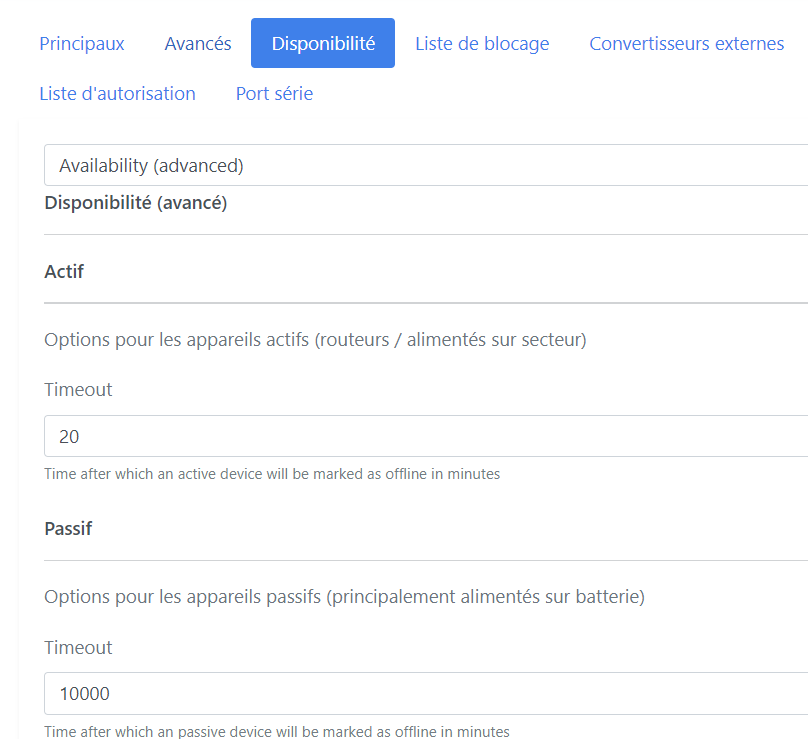Open the Port série tab
The height and width of the screenshot is (739, 808).
click(274, 93)
